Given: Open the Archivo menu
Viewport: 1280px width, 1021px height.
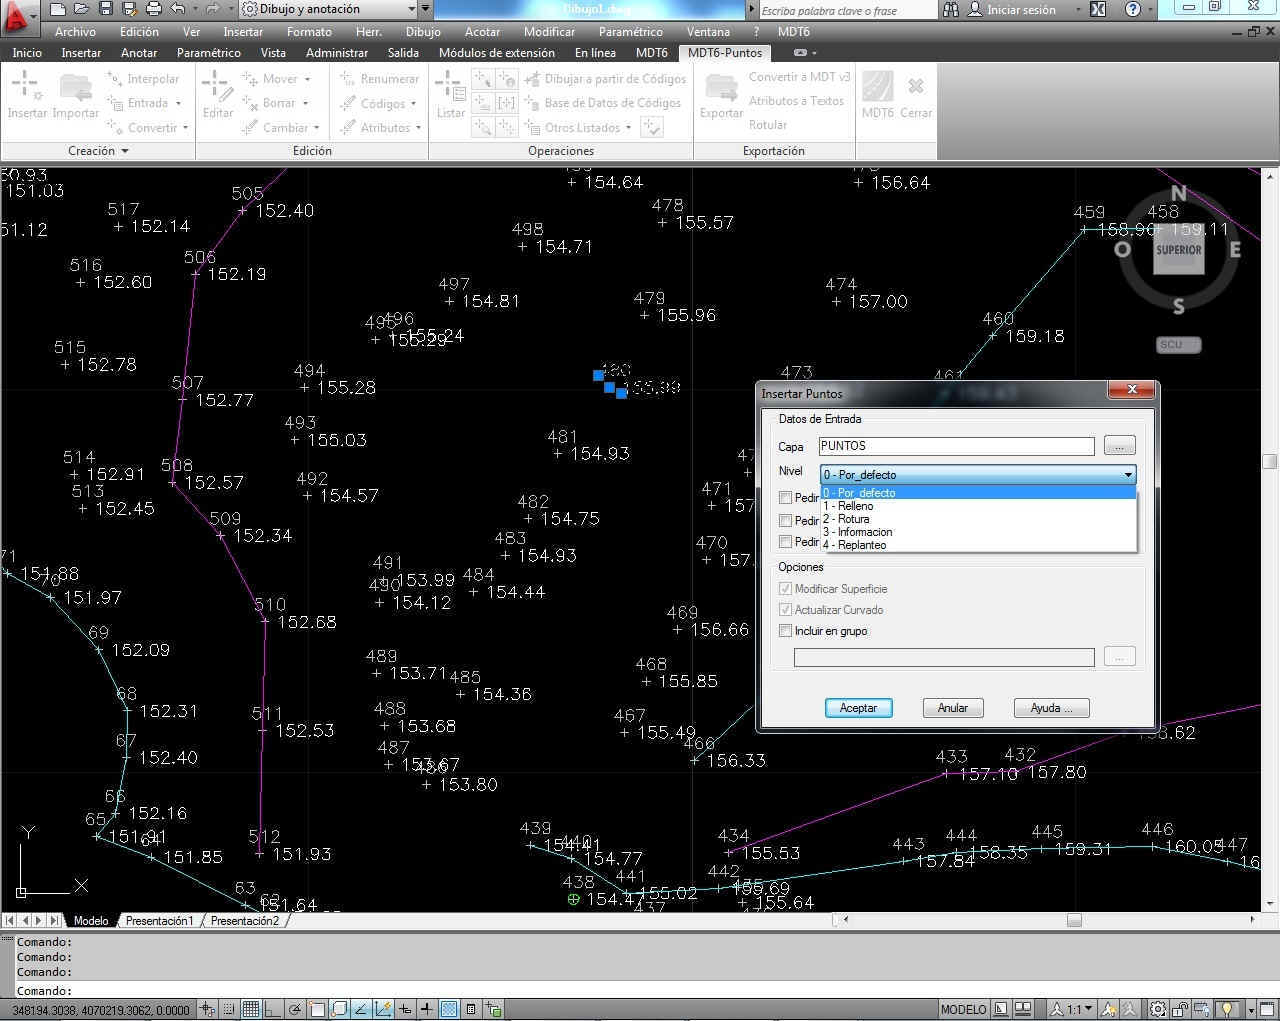Looking at the screenshot, I should click(x=75, y=32).
